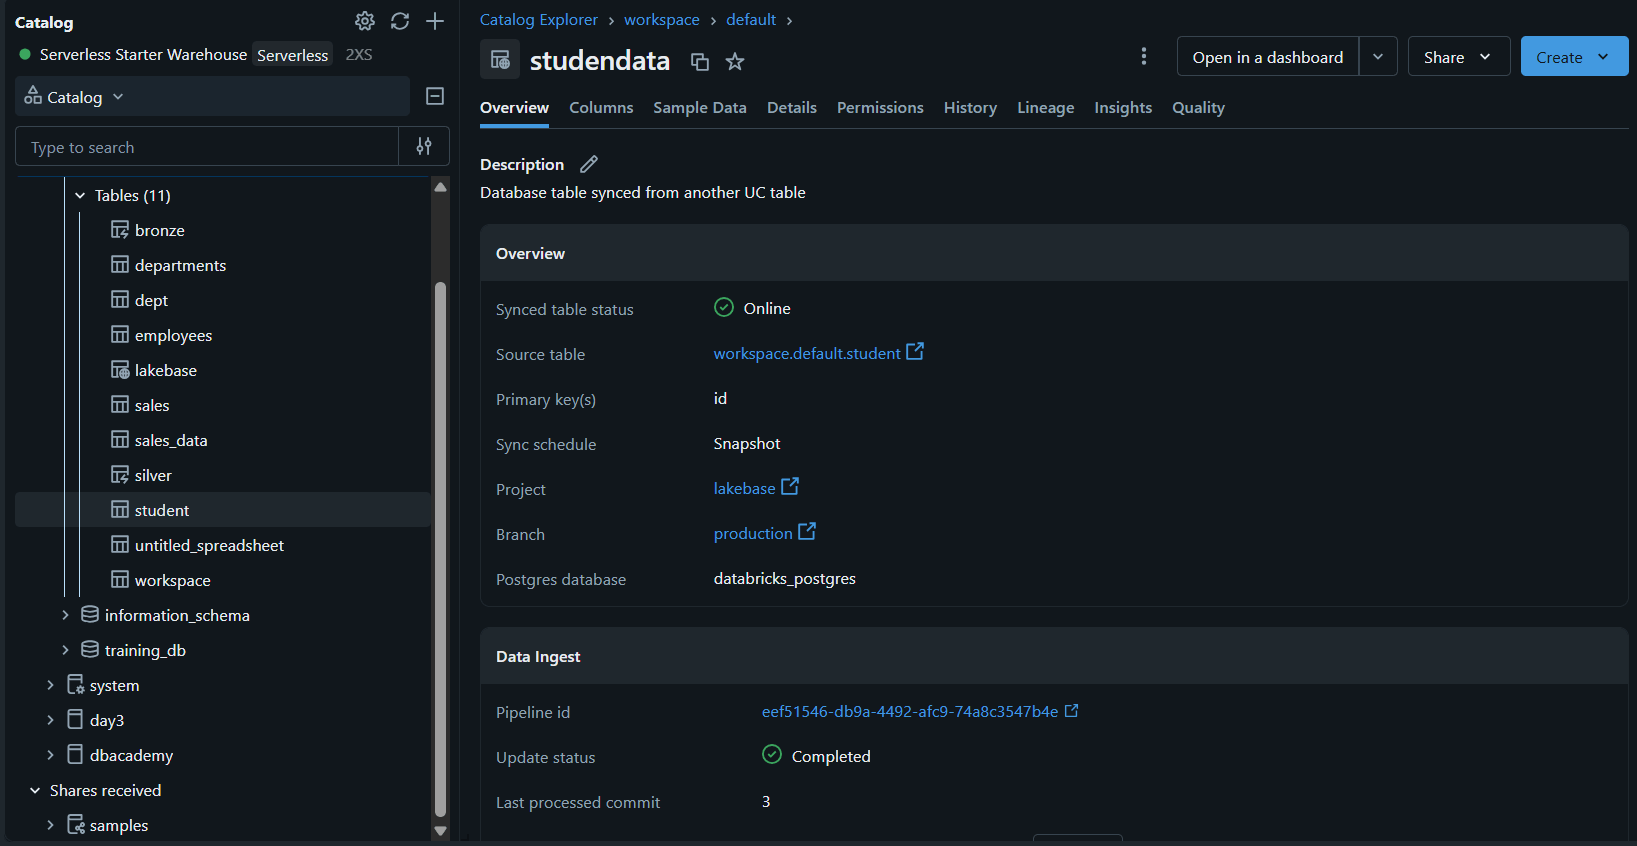Switch to Columns tab
Screen dimensions: 1637x846
(601, 107)
